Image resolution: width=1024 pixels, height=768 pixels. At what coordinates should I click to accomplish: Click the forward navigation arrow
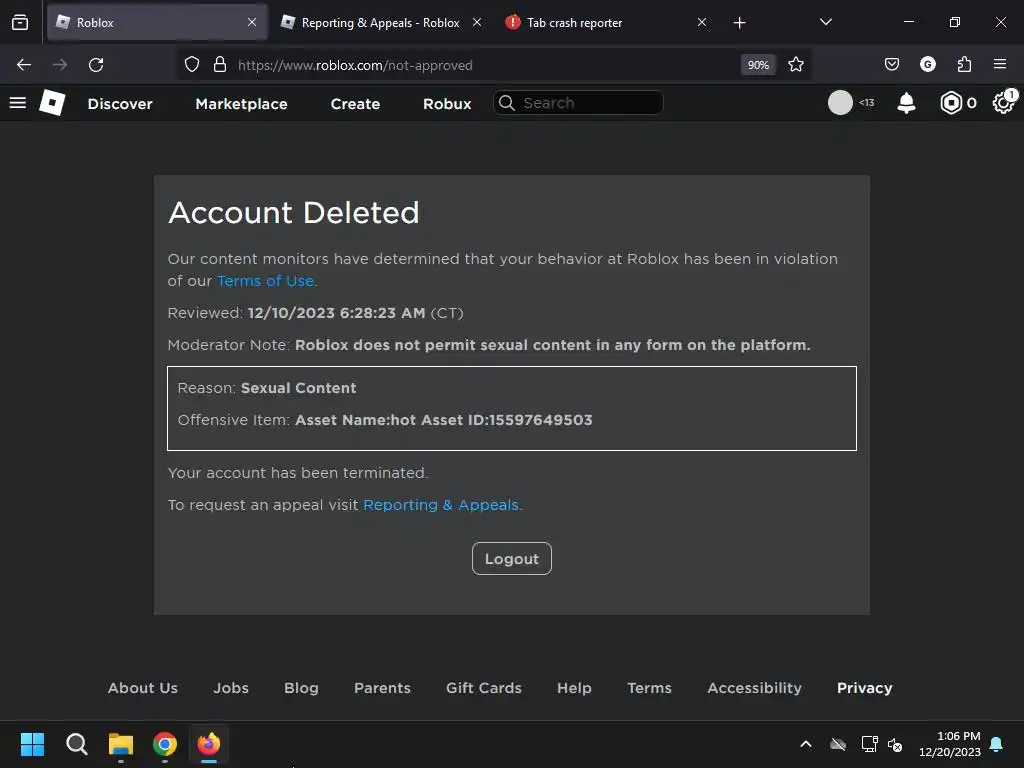(60, 65)
